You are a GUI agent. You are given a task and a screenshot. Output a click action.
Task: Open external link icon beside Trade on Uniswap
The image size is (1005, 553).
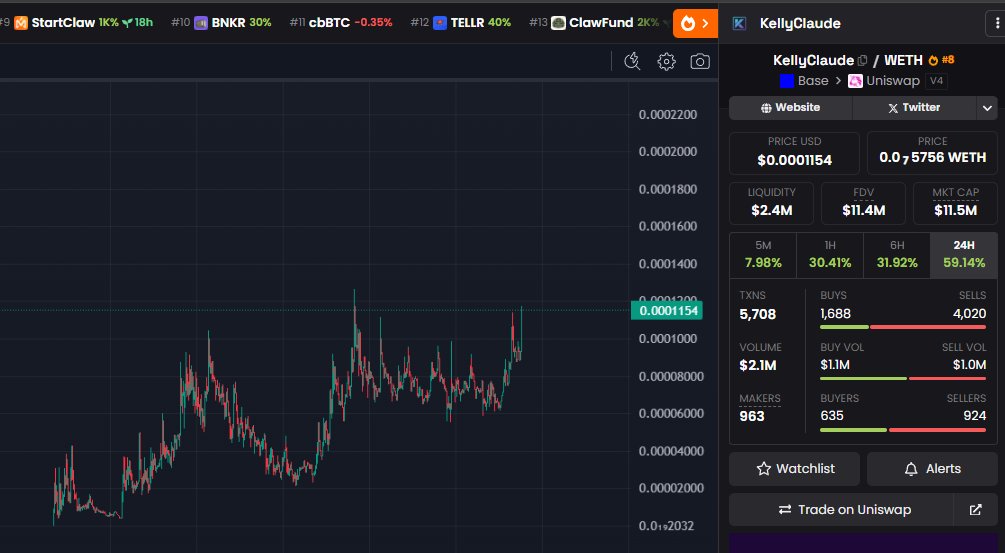pyautogui.click(x=976, y=509)
